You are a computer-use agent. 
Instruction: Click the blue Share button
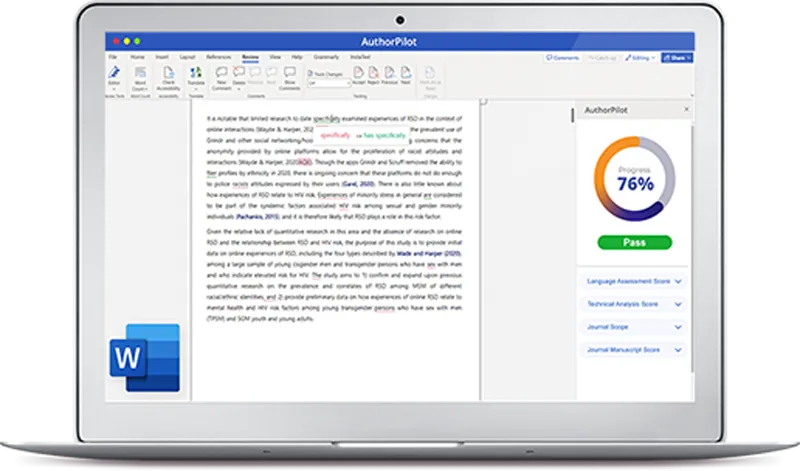677,58
